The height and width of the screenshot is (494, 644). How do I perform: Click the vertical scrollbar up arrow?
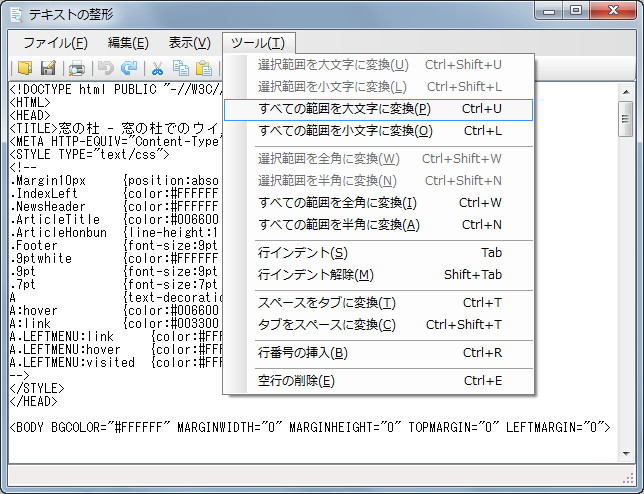click(x=626, y=92)
